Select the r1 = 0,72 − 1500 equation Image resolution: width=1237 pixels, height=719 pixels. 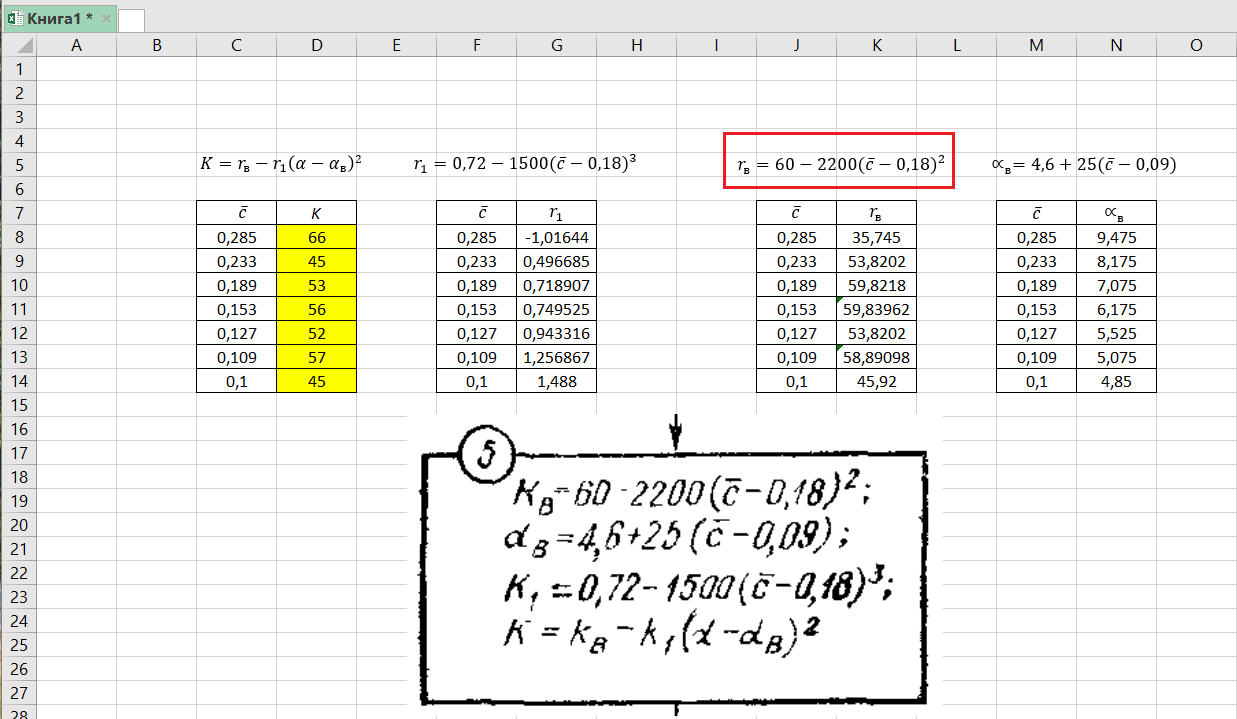[525, 163]
